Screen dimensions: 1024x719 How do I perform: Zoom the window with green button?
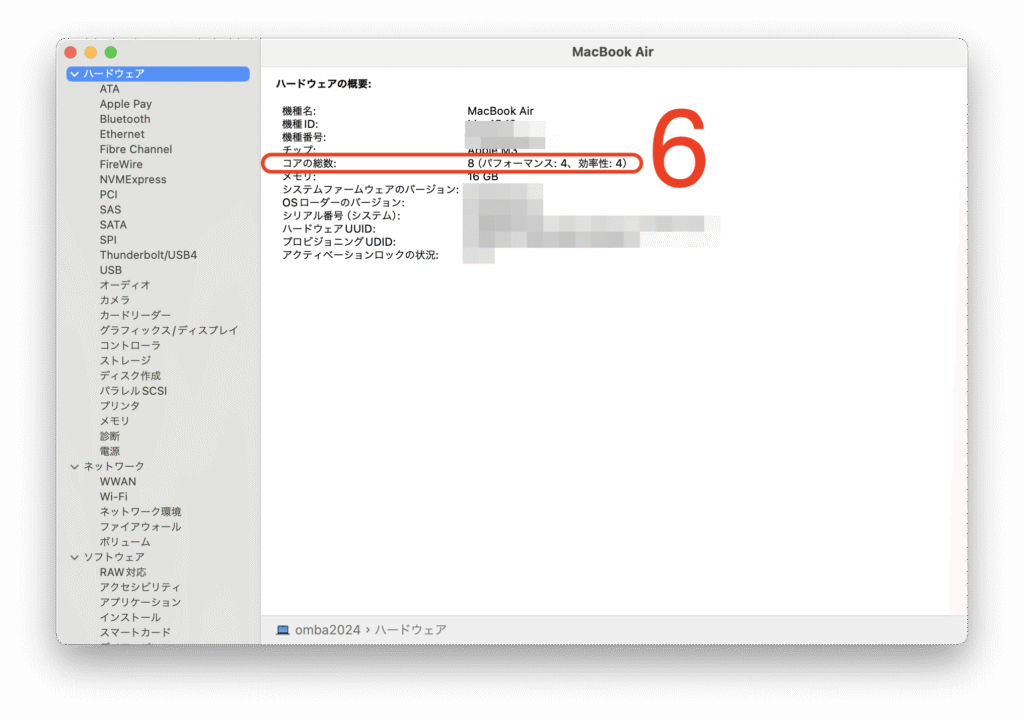[x=111, y=52]
